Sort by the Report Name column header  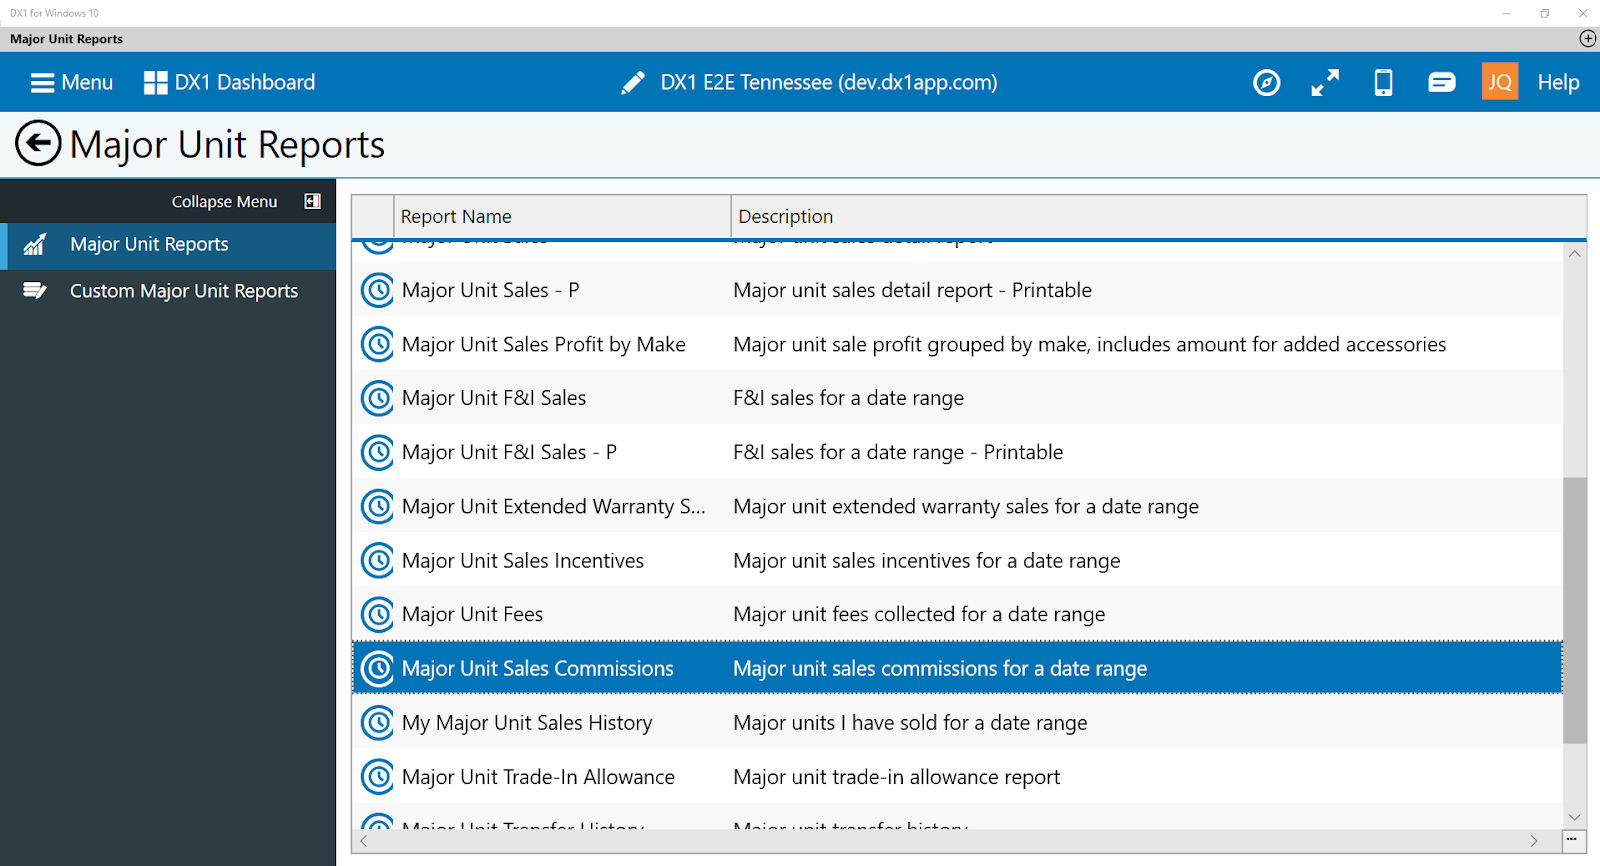click(x=562, y=216)
